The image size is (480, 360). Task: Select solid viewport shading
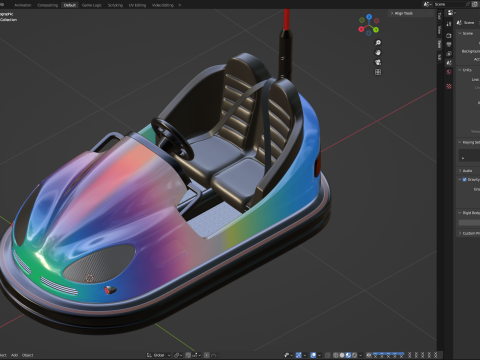tap(342, 355)
